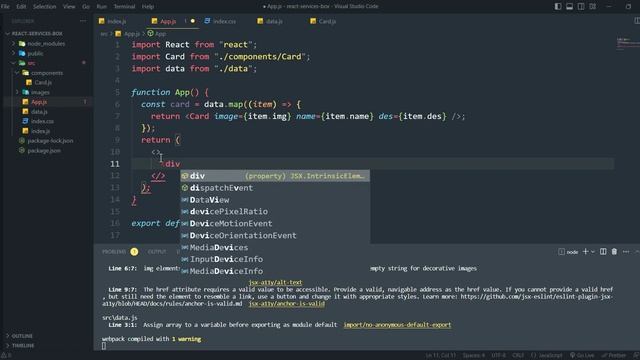Image resolution: width=640 pixels, height=360 pixels.
Task: Toggle secondary sidebar layout icon
Action: 581,7
